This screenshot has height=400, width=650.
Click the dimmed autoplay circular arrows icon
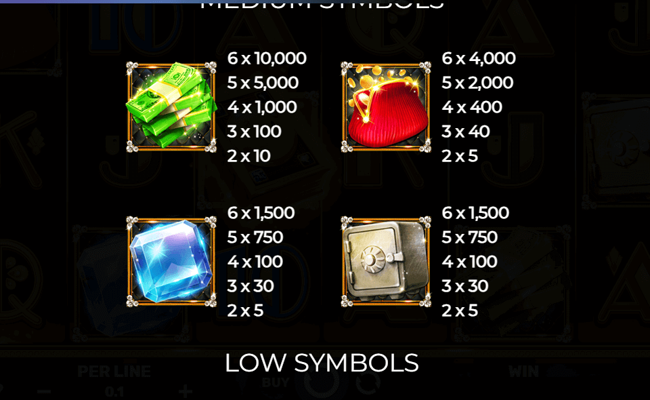(x=368, y=383)
